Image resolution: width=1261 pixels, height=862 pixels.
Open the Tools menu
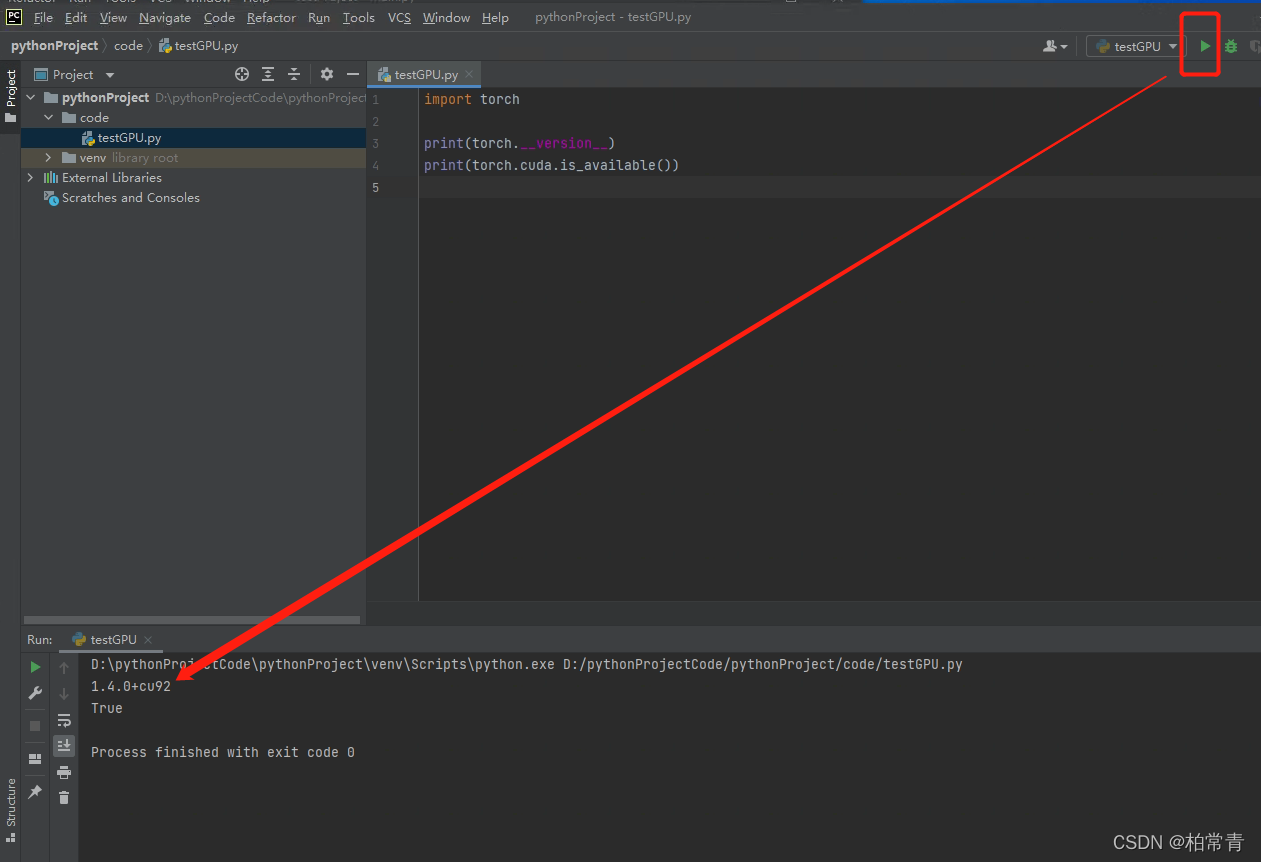[x=358, y=18]
